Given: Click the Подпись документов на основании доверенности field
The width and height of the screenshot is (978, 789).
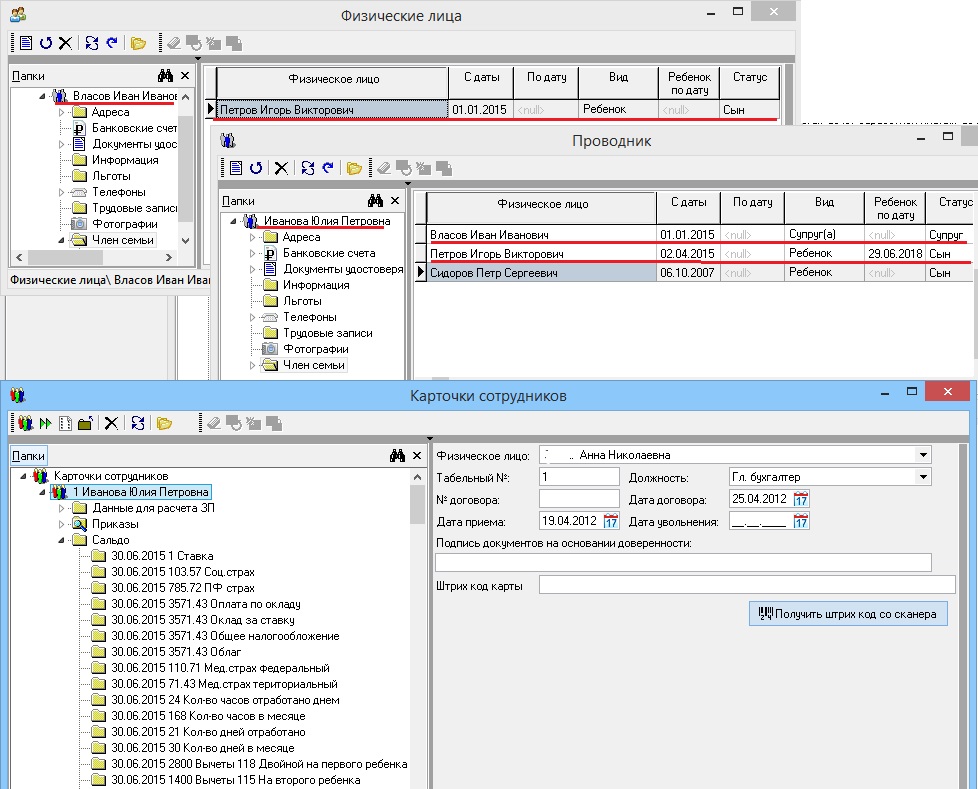Looking at the screenshot, I should point(683,562).
